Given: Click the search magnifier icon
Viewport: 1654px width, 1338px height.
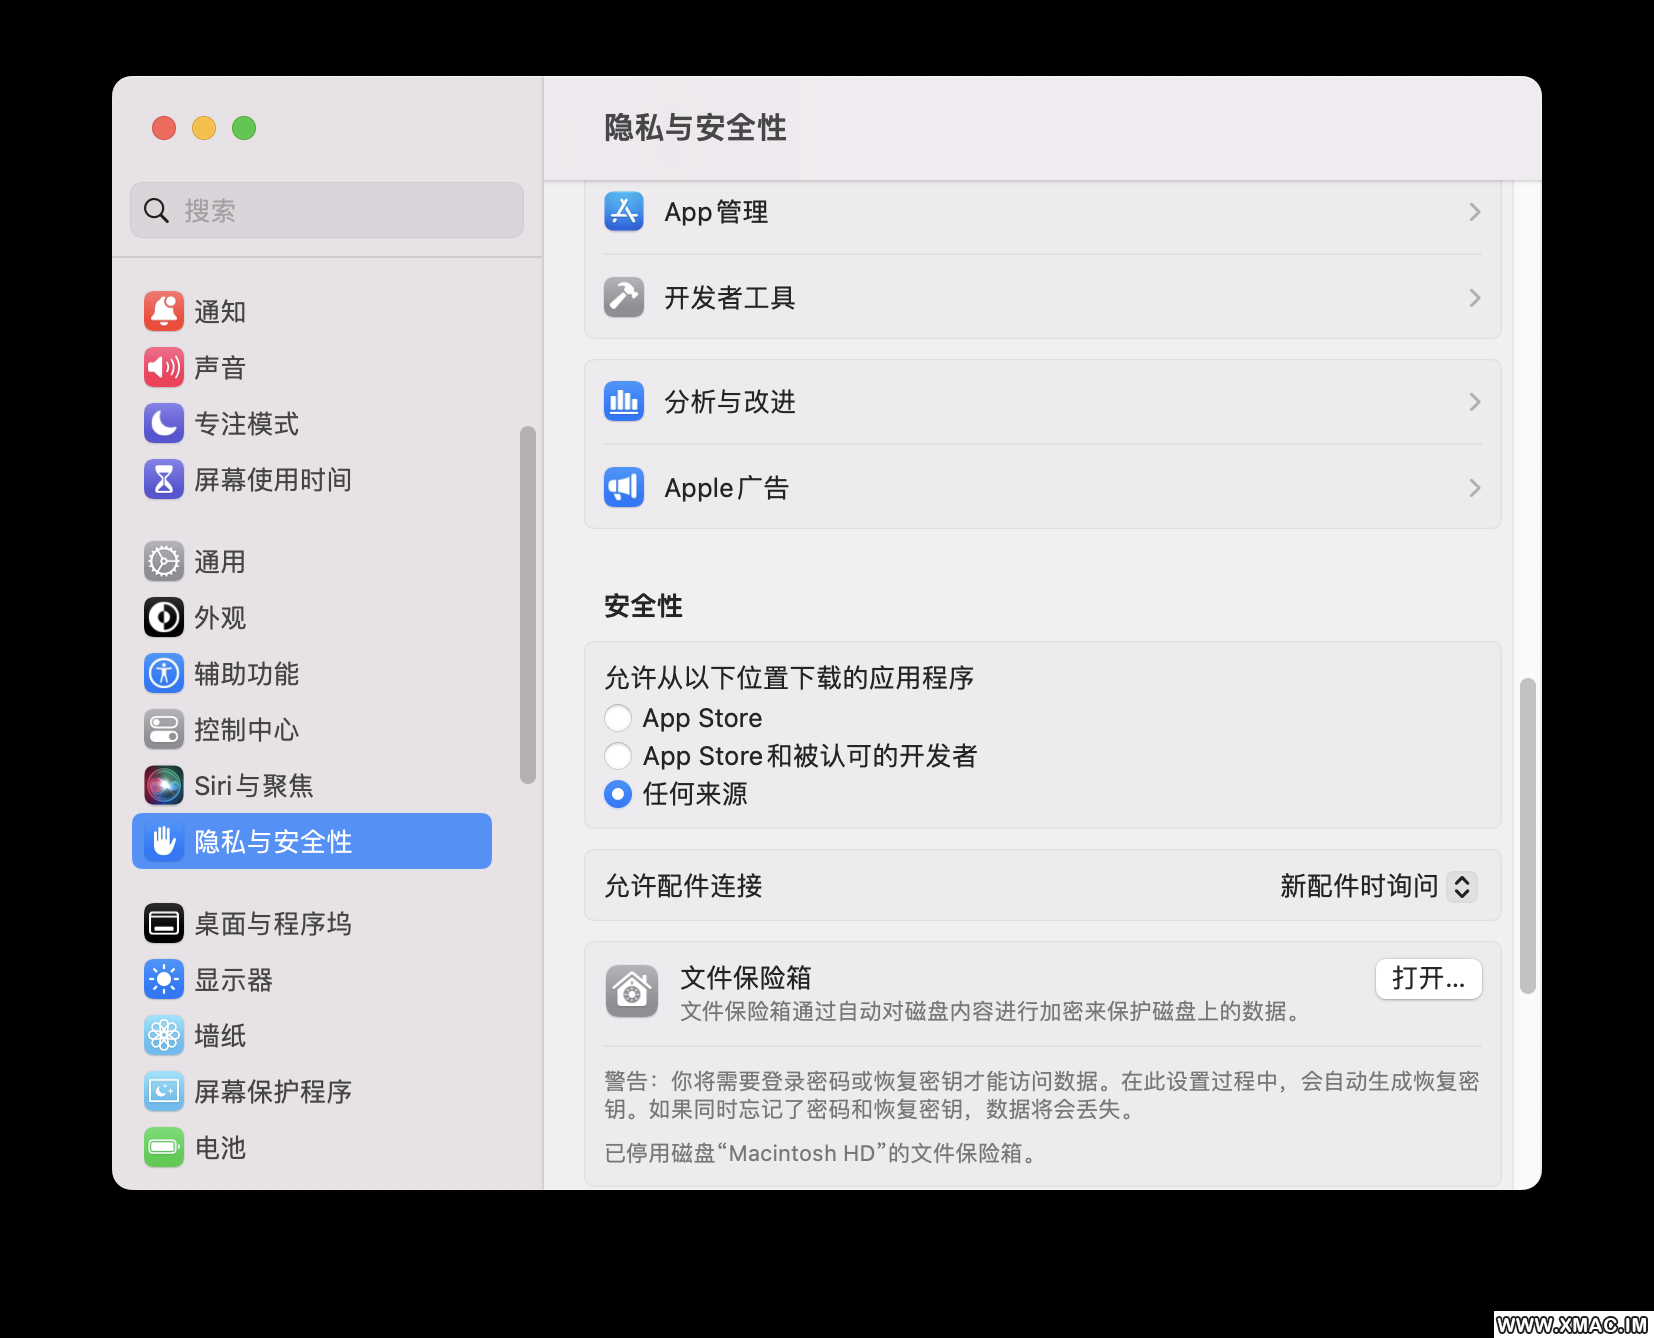Looking at the screenshot, I should coord(156,210).
